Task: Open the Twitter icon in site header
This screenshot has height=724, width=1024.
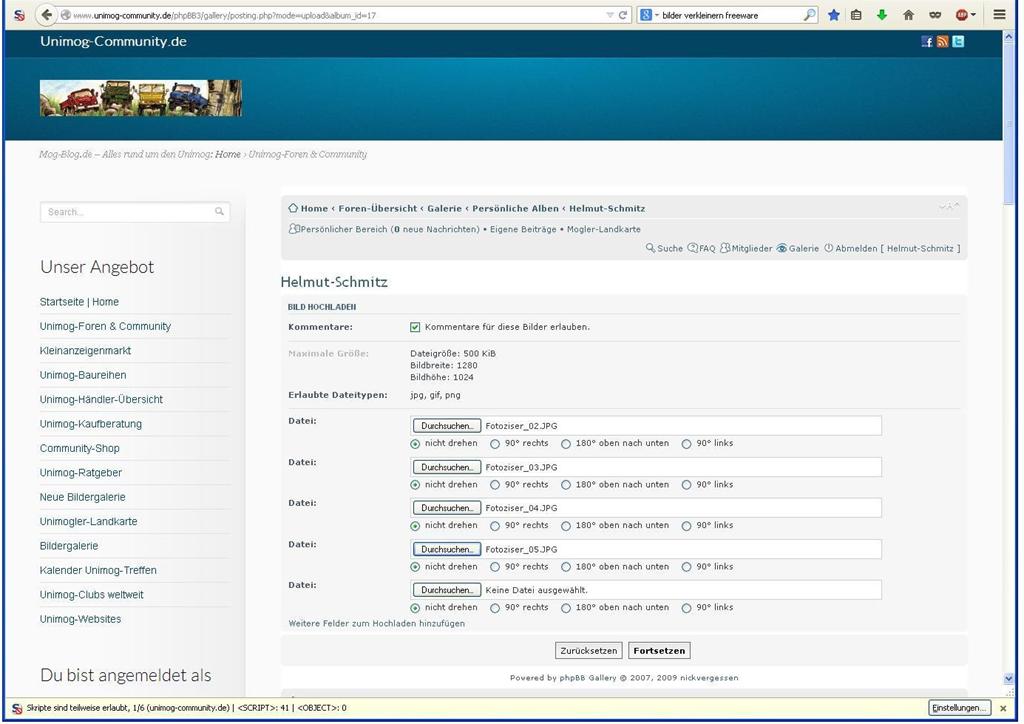Action: click(x=958, y=42)
